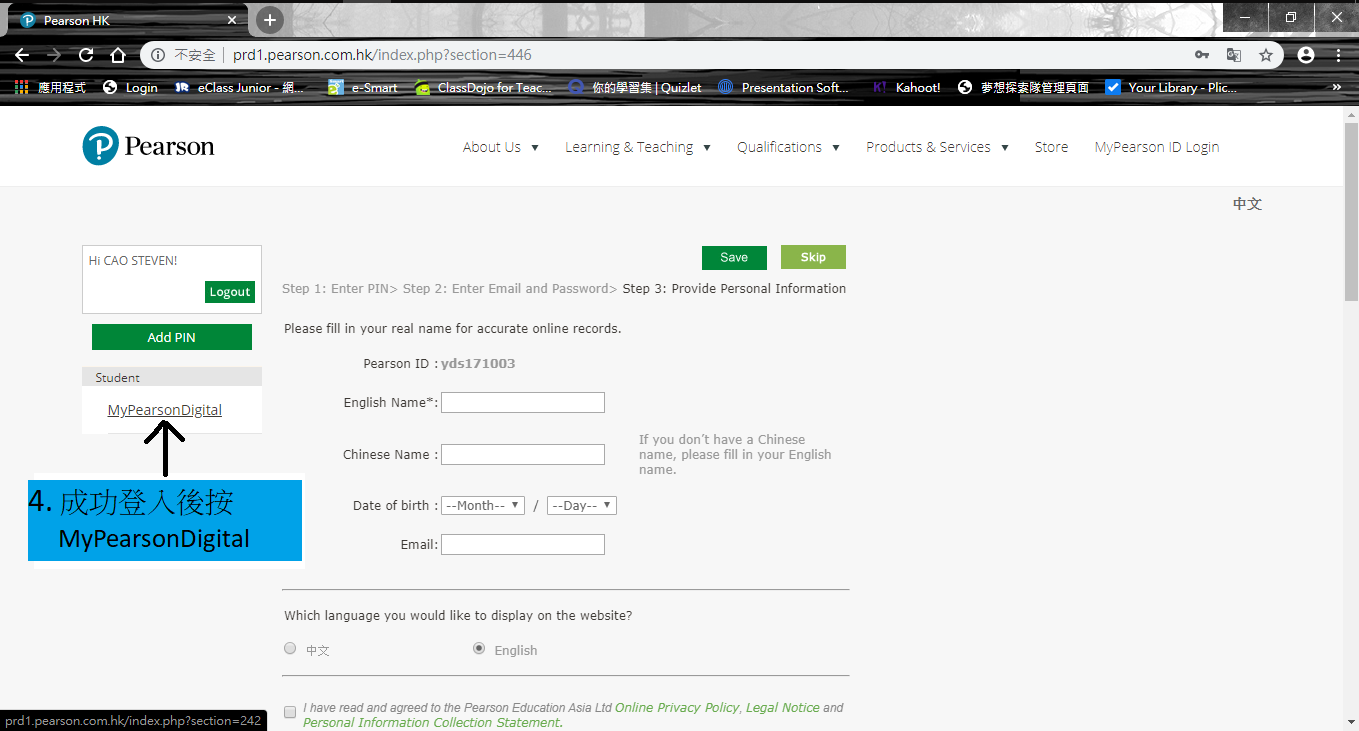Select the English language radio button
The width and height of the screenshot is (1359, 731).
pos(479,648)
